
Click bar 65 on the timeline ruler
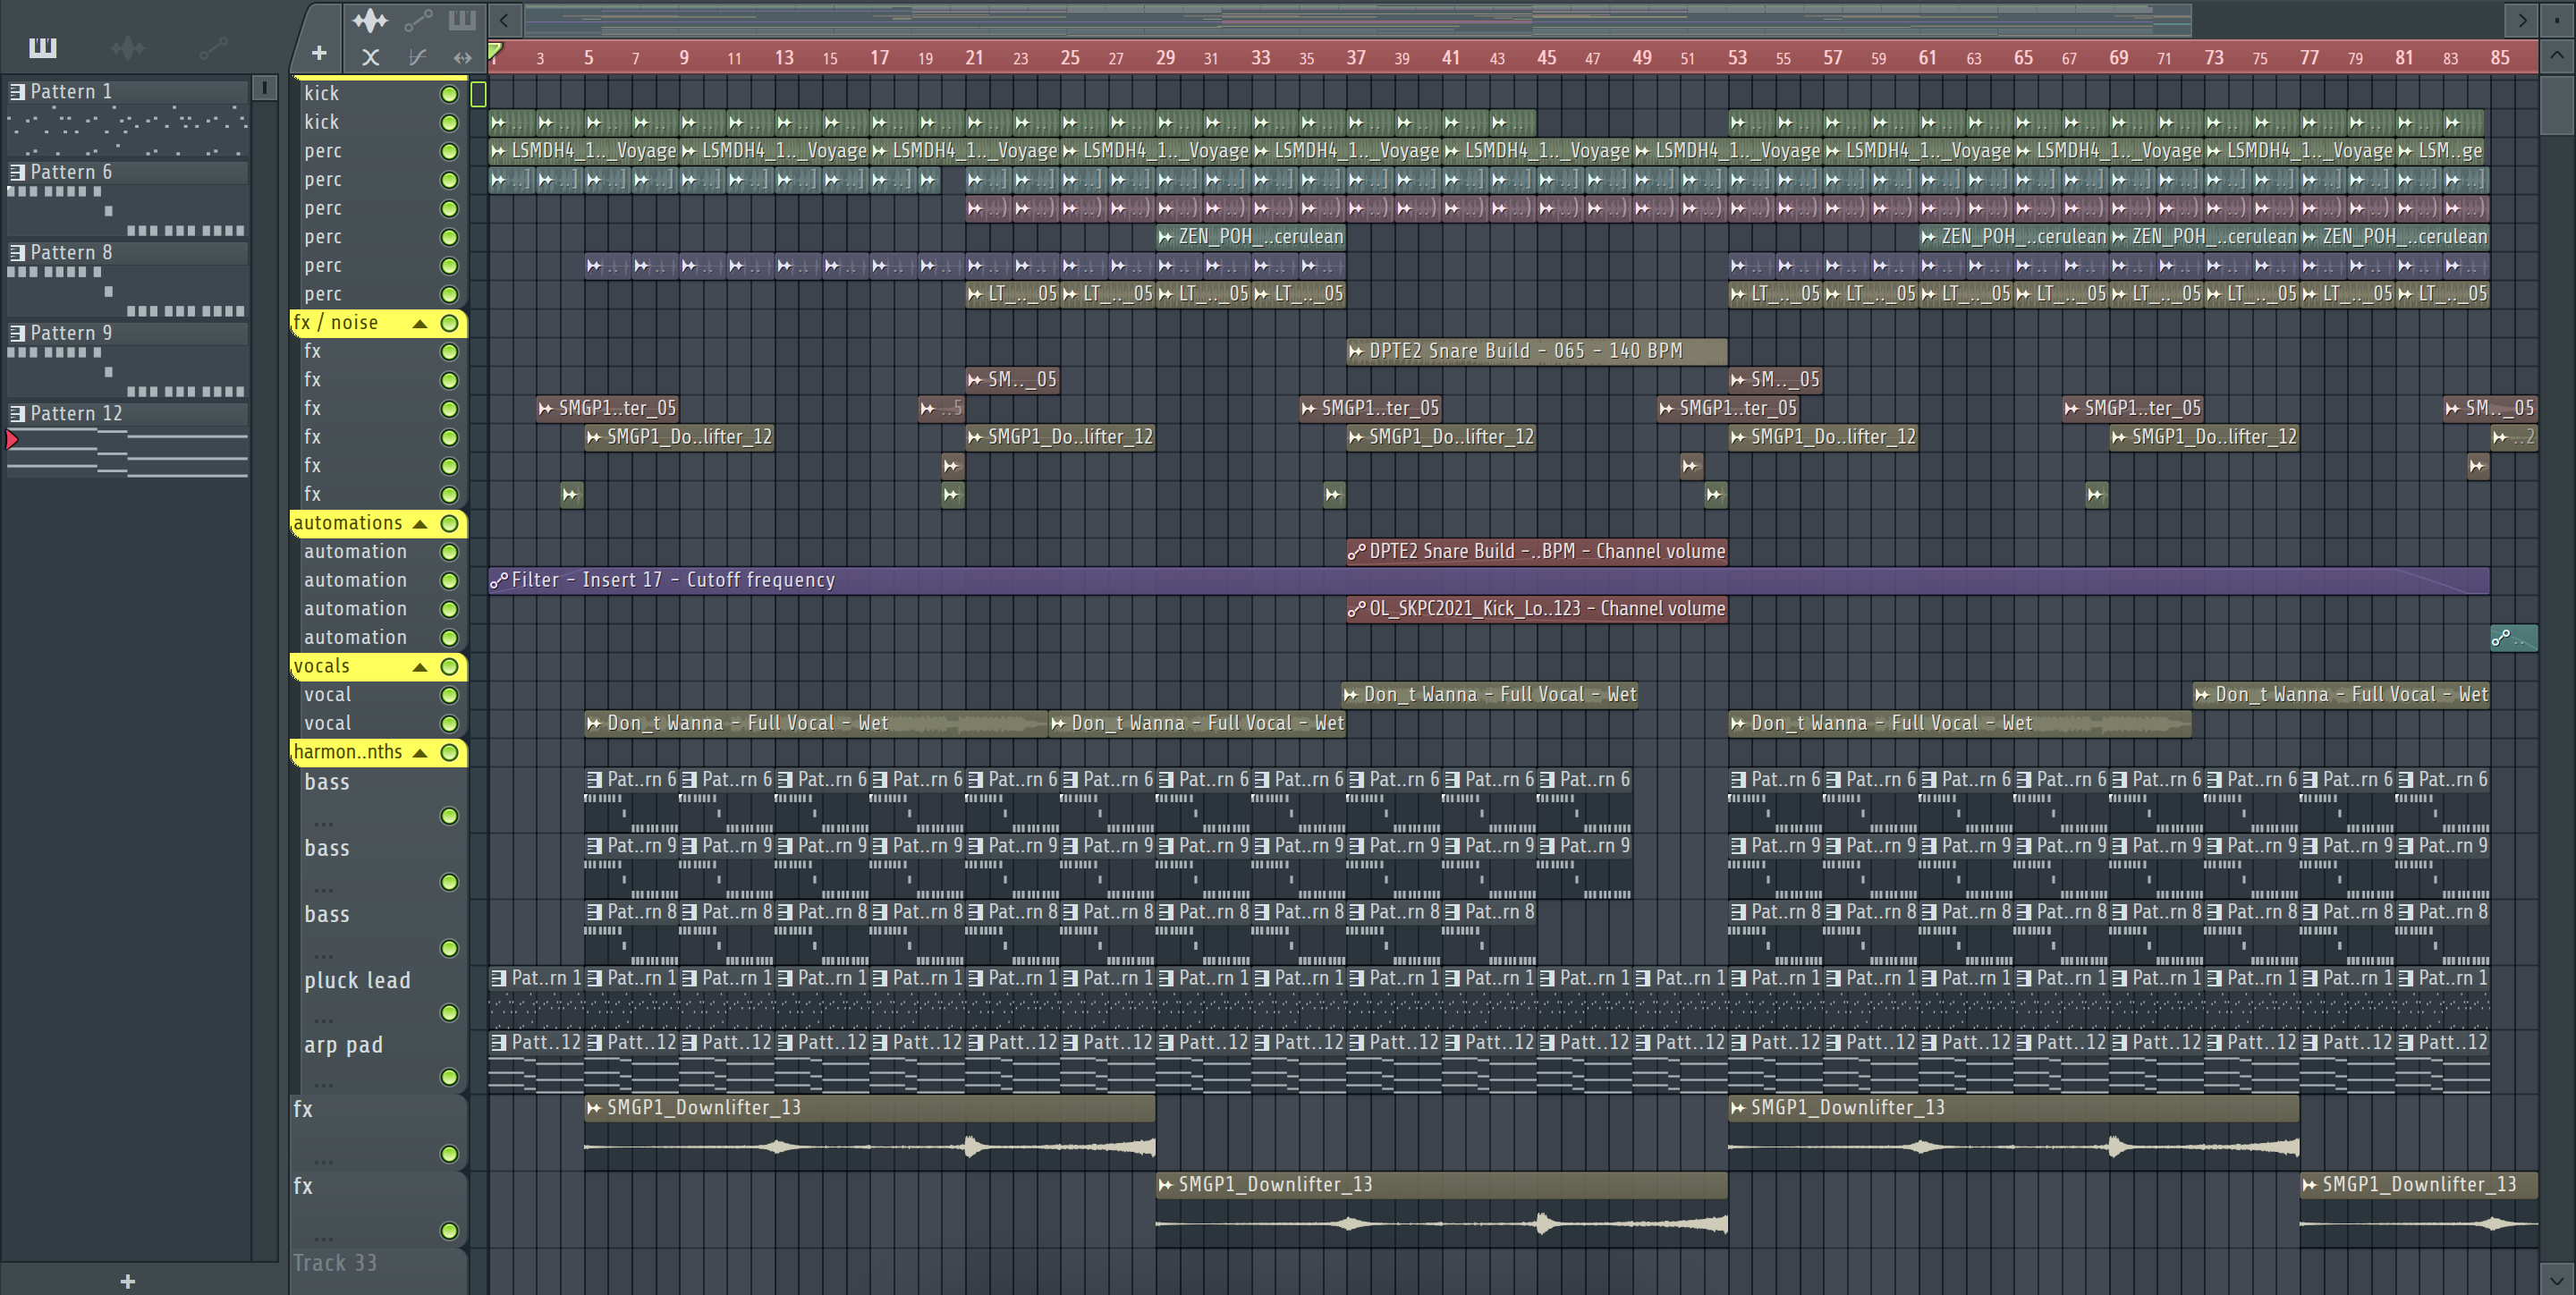(2023, 57)
